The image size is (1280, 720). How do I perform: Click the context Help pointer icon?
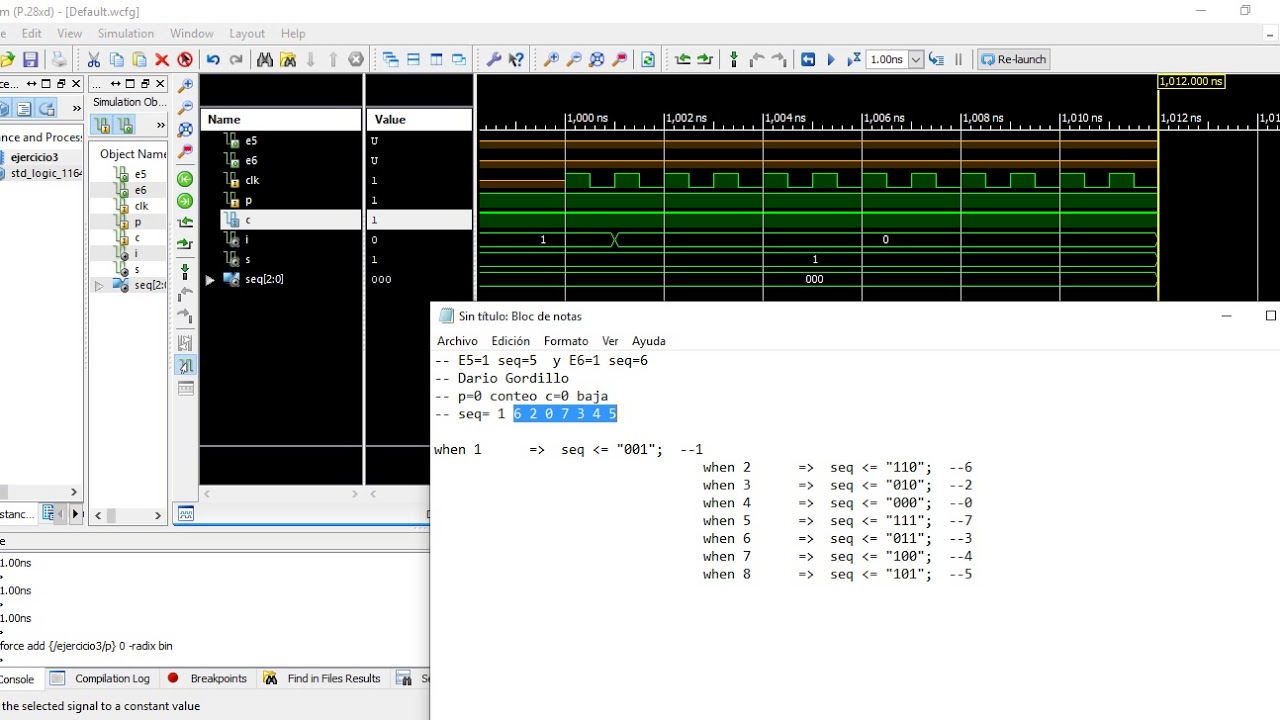click(516, 60)
